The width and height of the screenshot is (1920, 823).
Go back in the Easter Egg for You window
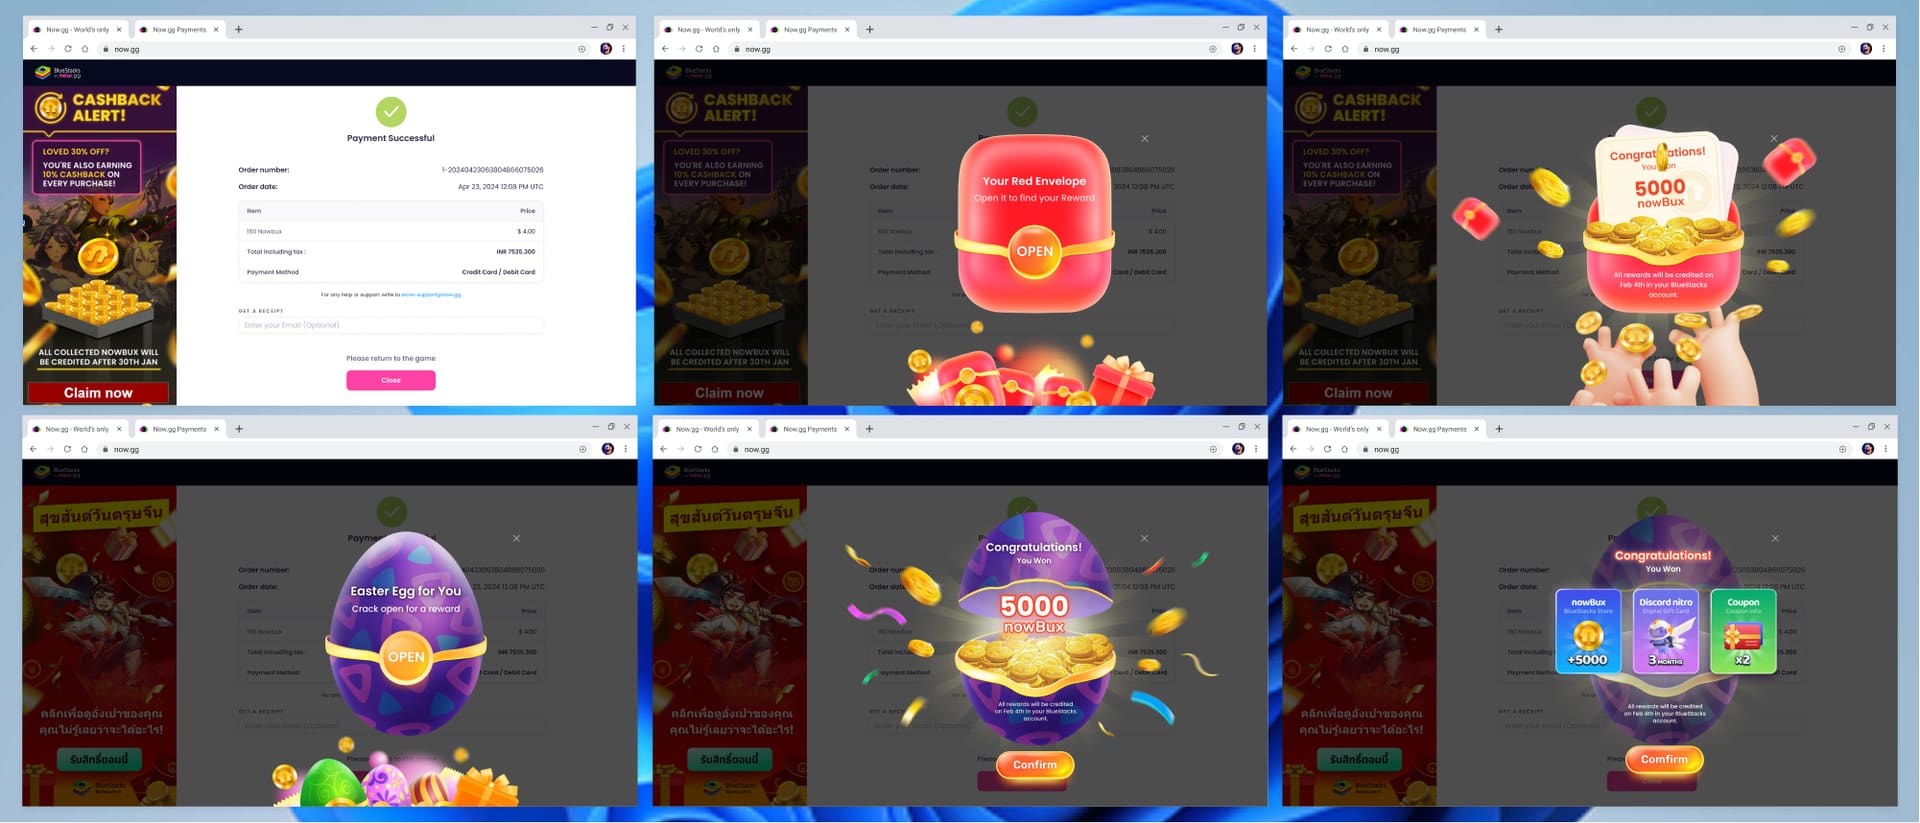pyautogui.click(x=34, y=449)
